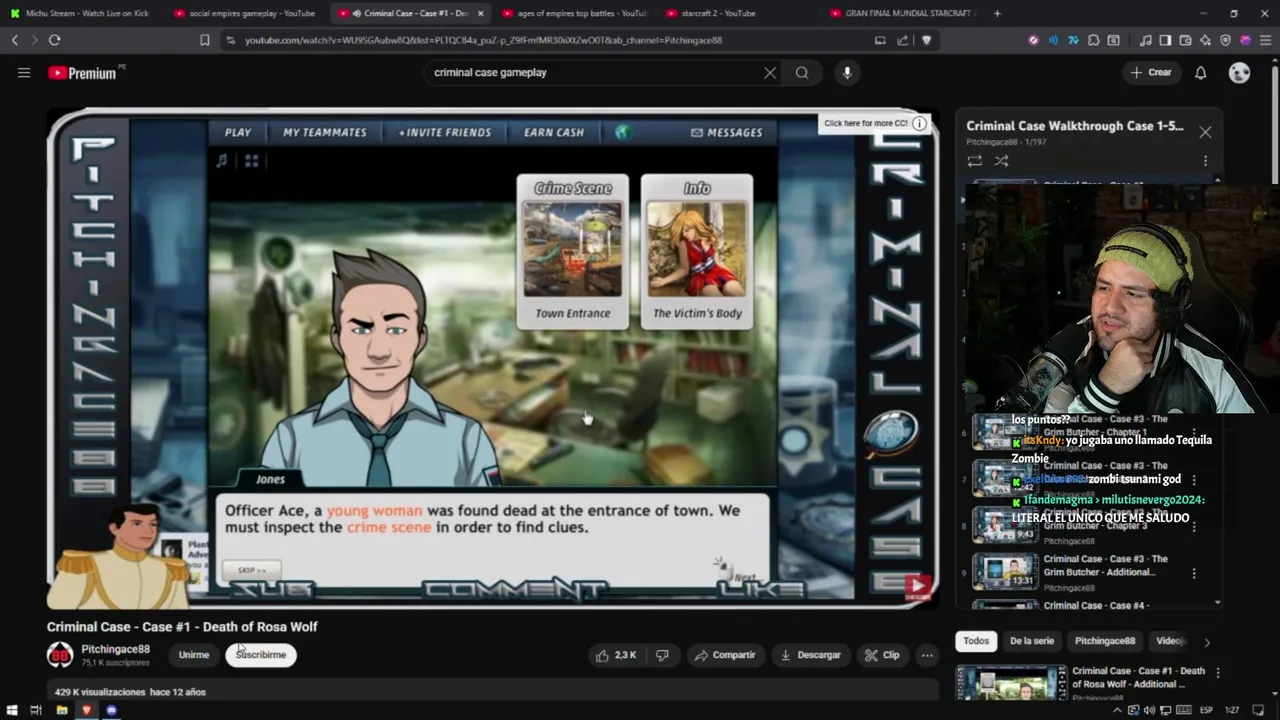Click video title Death of Rosa Wolf

tap(182, 627)
